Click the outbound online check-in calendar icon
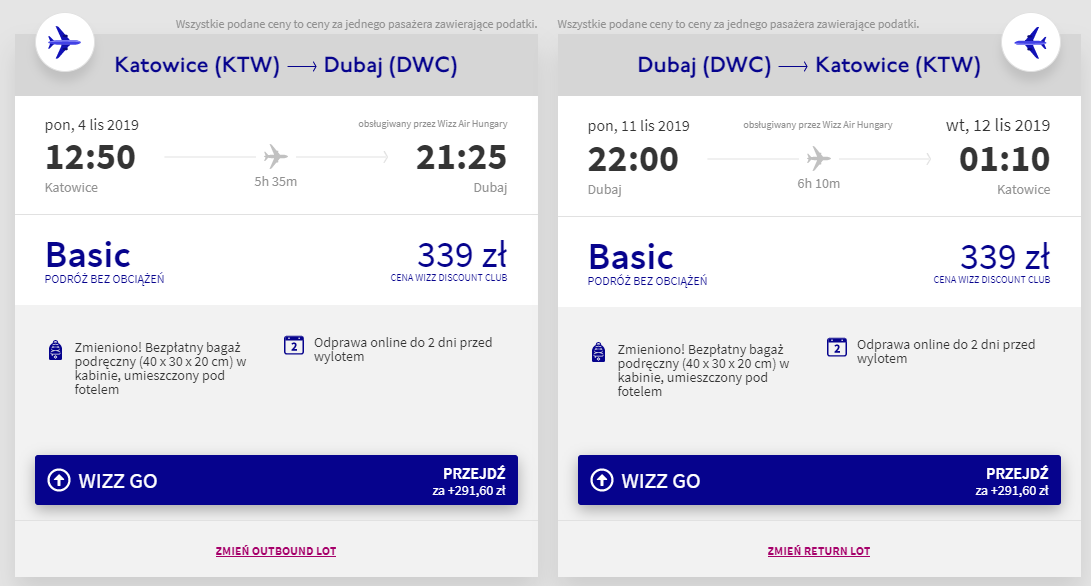 coord(294,346)
